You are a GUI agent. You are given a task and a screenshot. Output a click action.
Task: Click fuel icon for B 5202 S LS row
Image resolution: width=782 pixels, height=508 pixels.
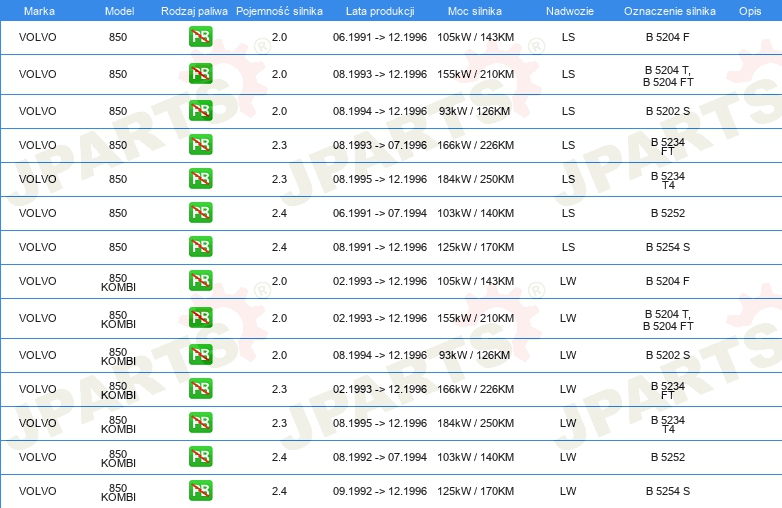point(200,111)
